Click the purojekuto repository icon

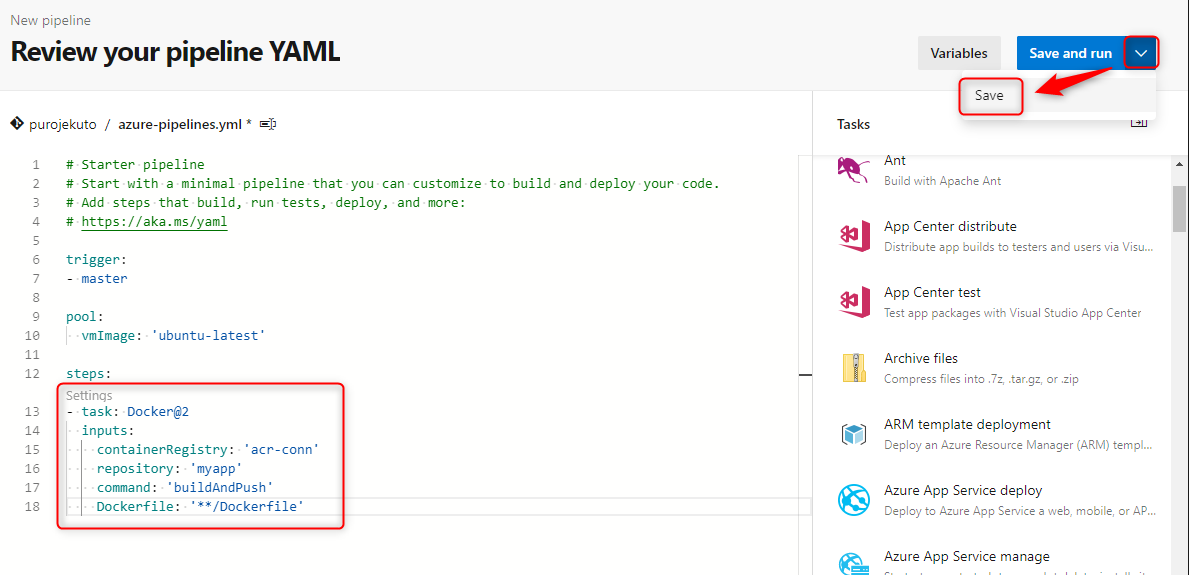17,124
